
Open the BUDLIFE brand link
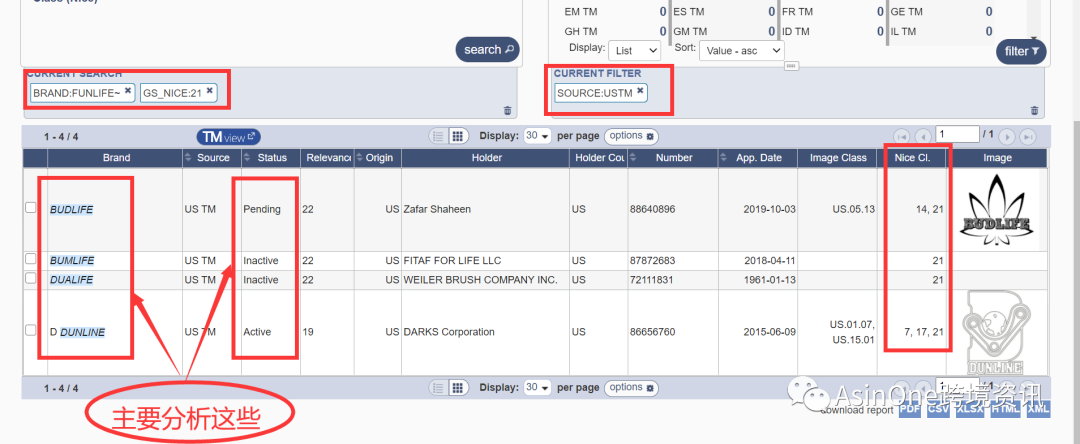click(72, 209)
